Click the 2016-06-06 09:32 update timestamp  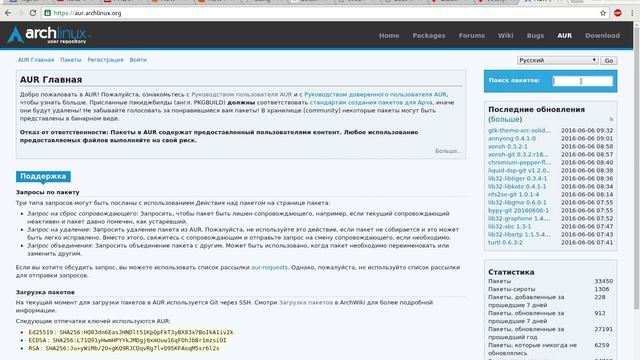click(x=587, y=130)
